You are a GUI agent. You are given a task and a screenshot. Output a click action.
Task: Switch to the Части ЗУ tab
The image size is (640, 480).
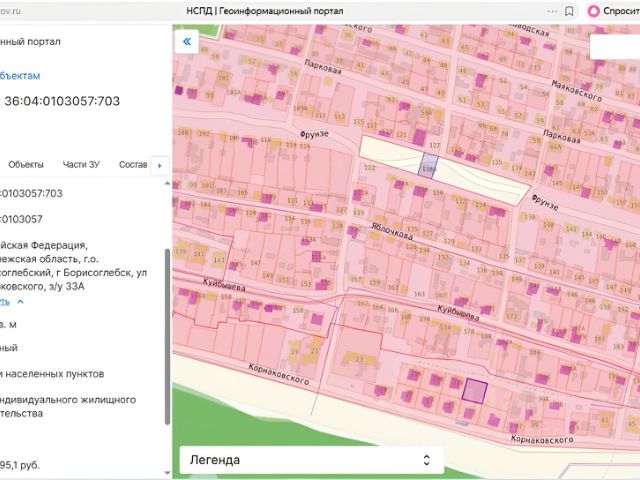coord(81,164)
